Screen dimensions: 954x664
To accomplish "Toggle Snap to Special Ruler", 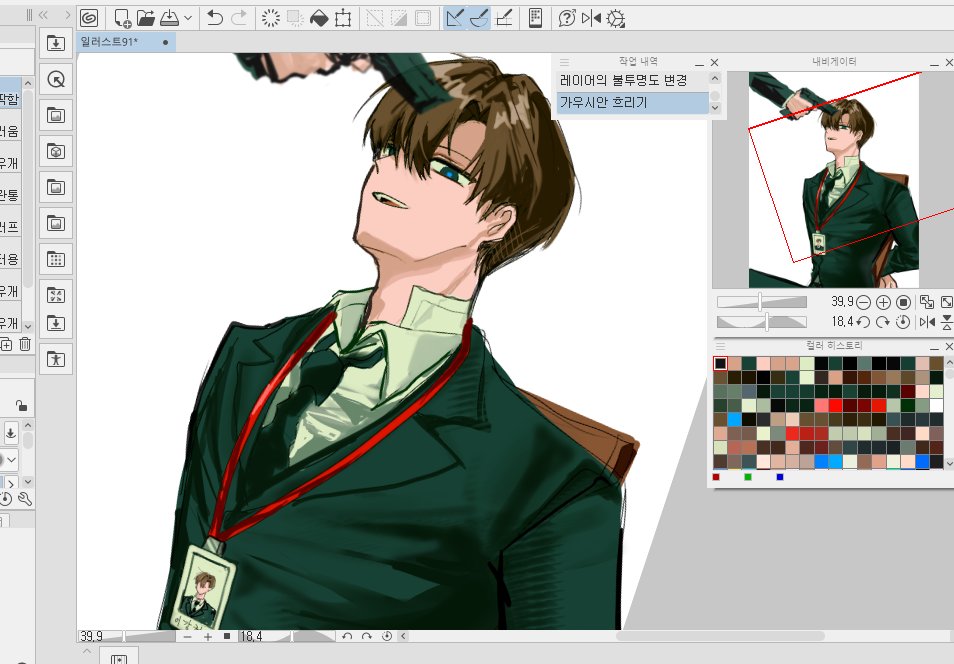I will point(479,18).
